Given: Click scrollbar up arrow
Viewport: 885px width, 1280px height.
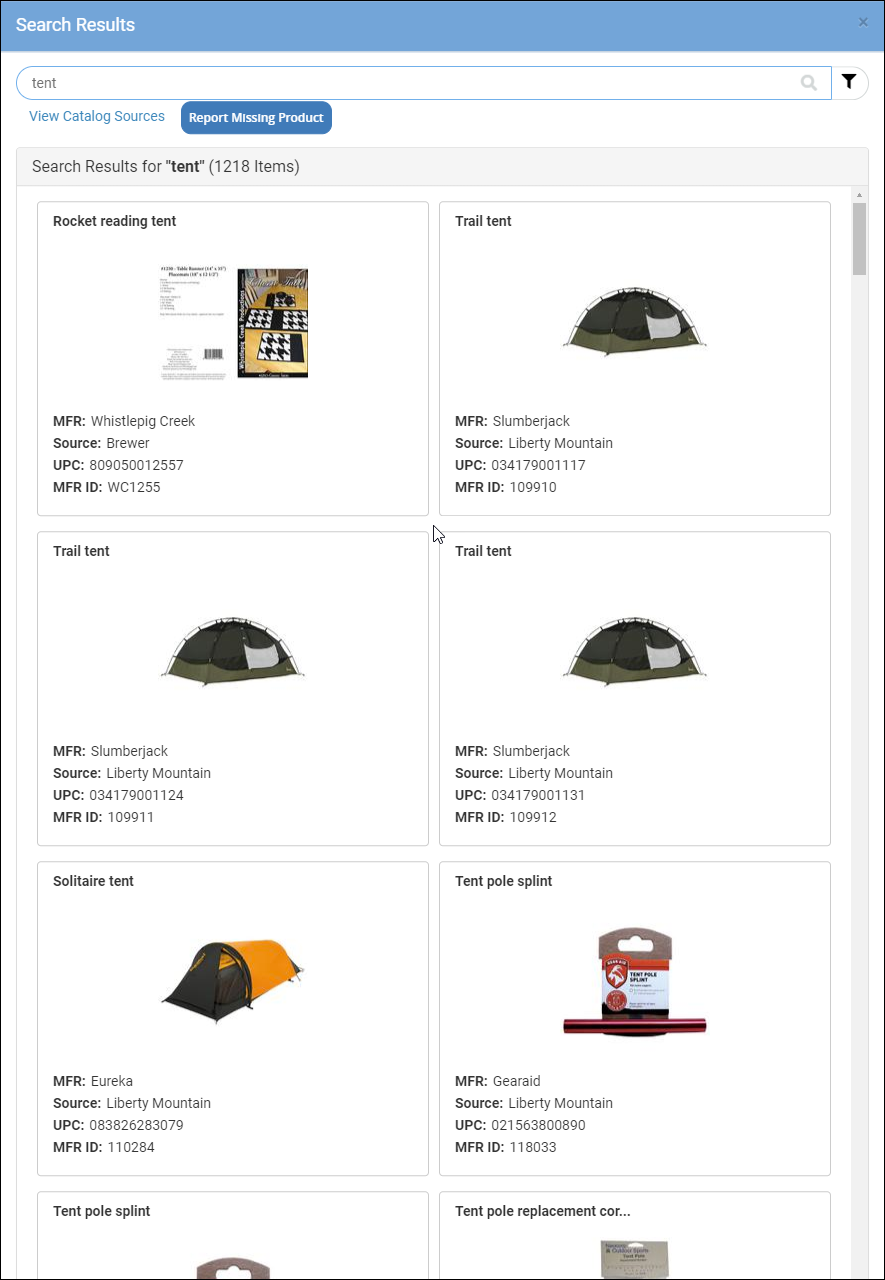Looking at the screenshot, I should pos(859,194).
